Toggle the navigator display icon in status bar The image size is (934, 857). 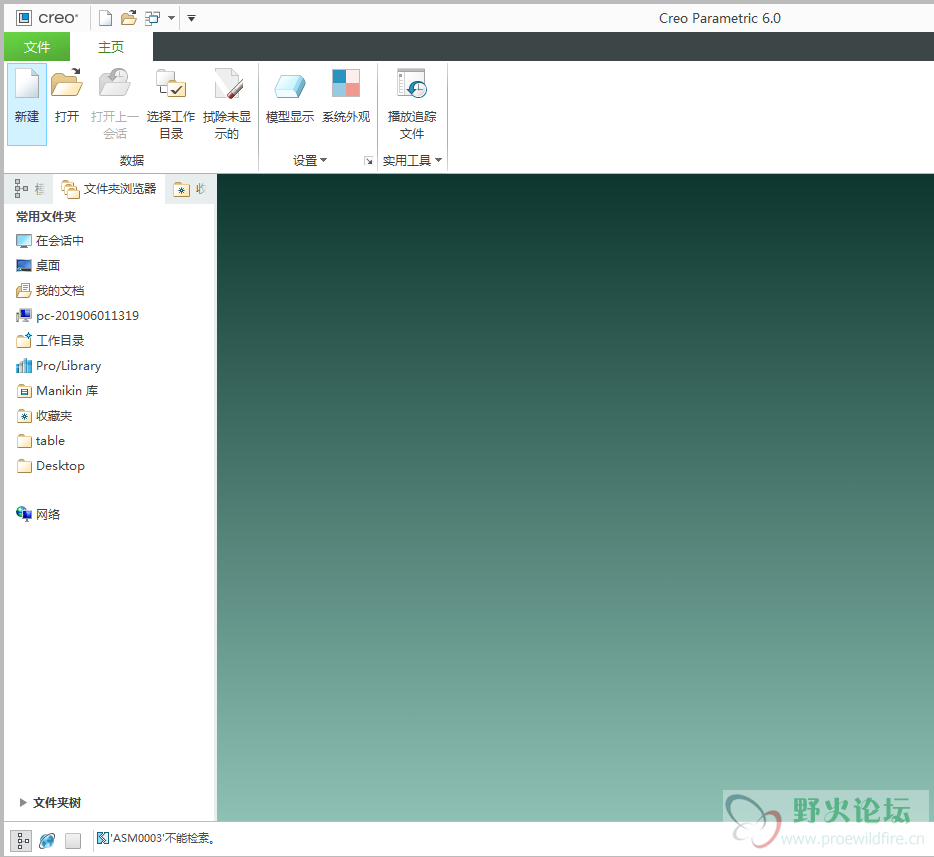(x=21, y=840)
